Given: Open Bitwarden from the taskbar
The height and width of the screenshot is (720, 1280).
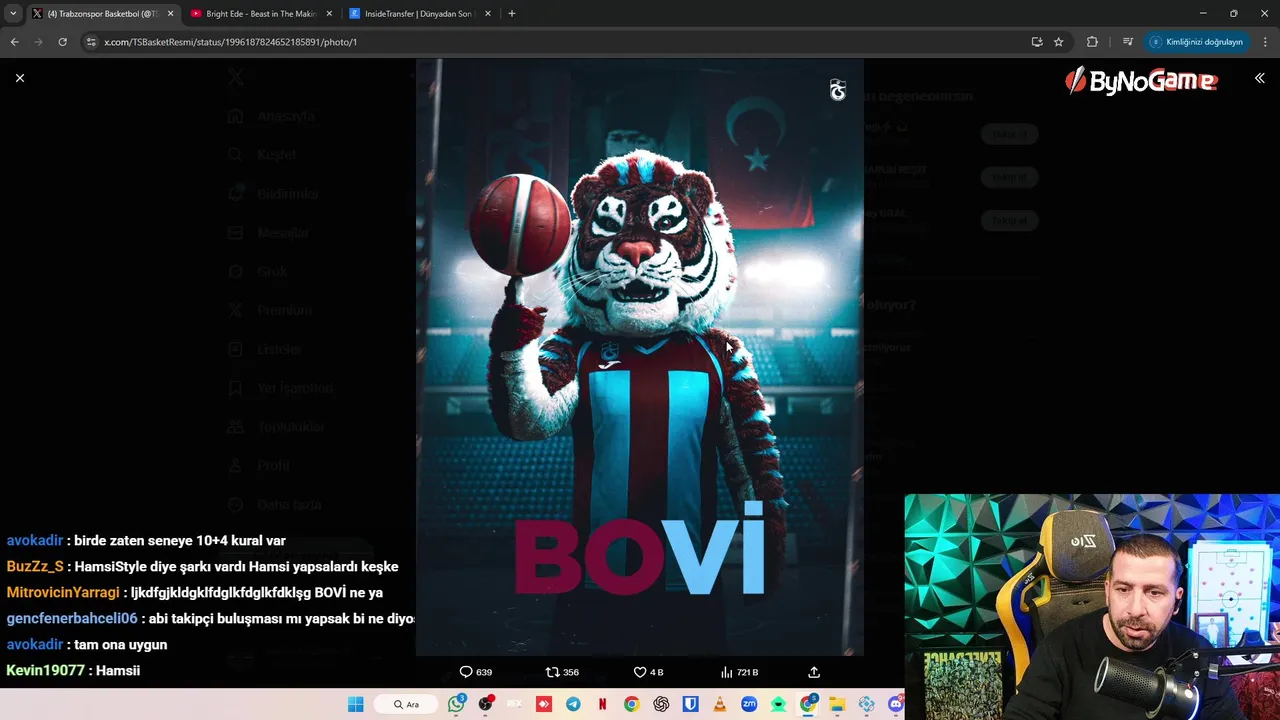Looking at the screenshot, I should [690, 704].
